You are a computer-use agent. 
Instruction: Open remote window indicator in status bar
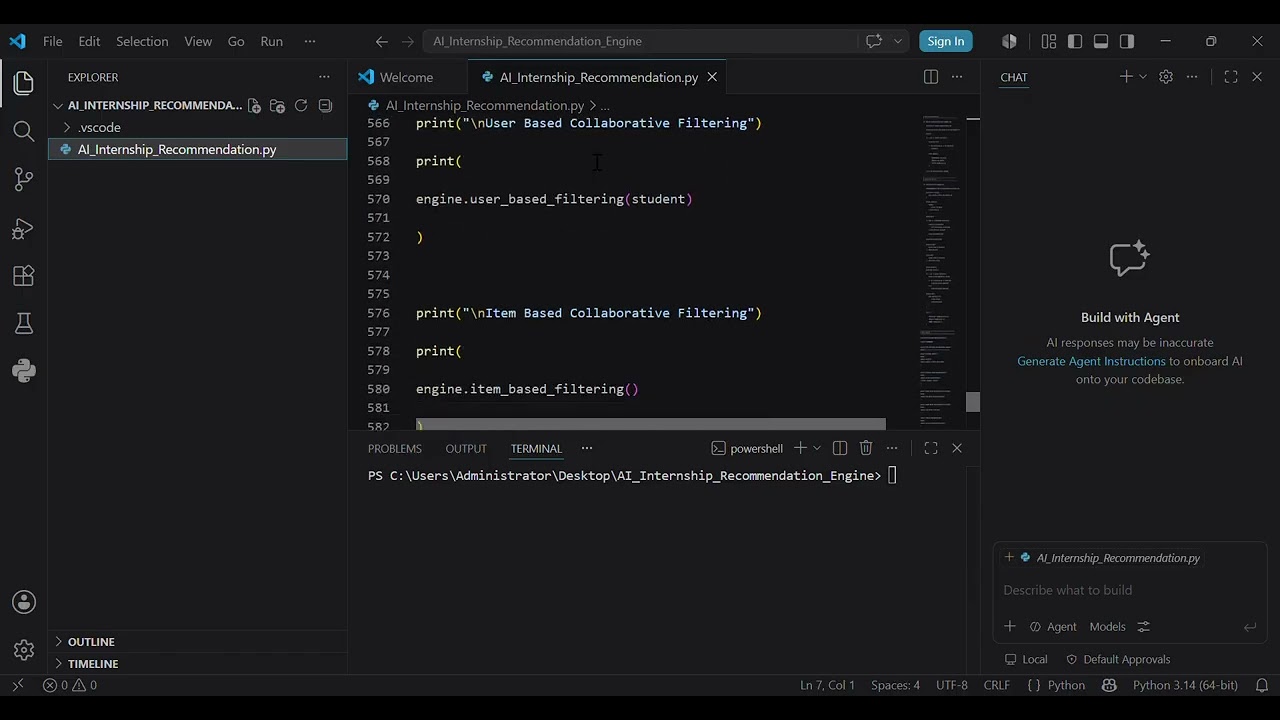pos(17,685)
